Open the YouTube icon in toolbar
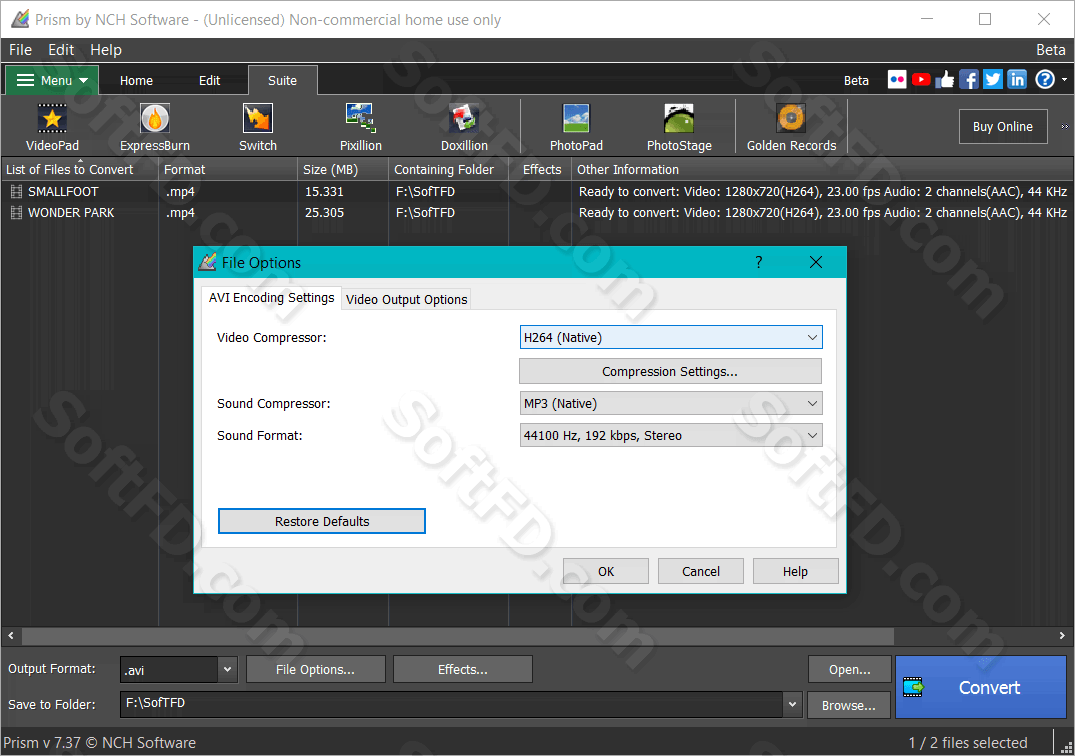 (x=921, y=80)
